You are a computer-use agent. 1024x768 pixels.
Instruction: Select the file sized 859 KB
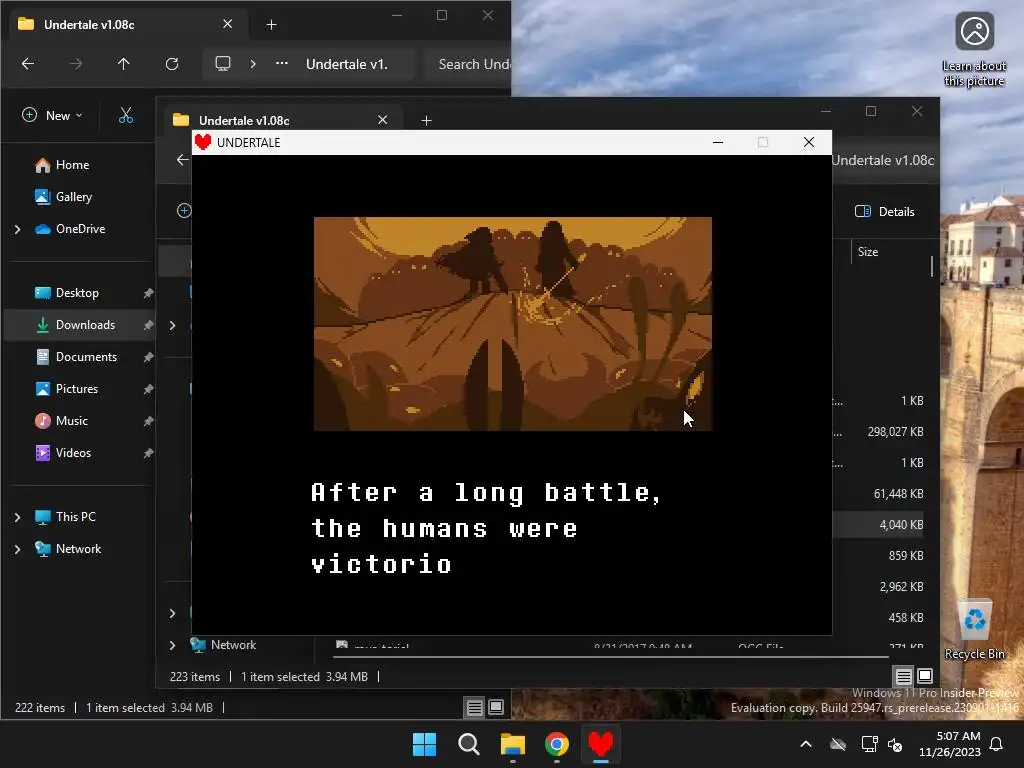[x=906, y=556]
